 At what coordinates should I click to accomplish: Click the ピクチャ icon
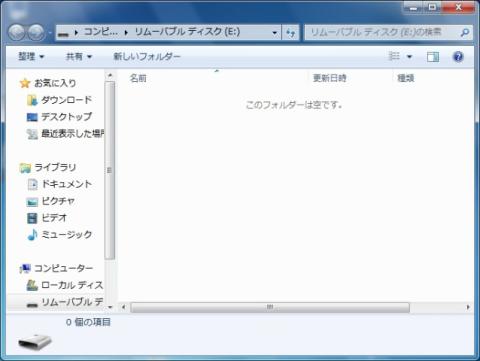(x=32, y=202)
